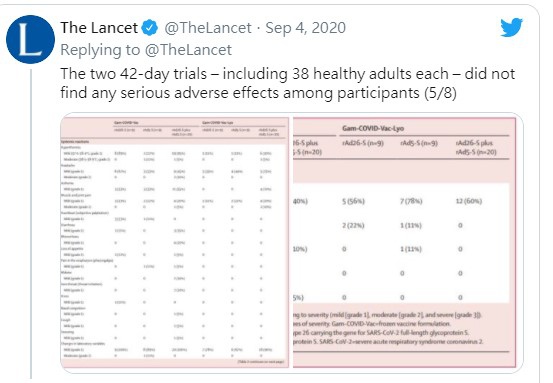Click the 12 (60%) table cell
This screenshot has height=383, width=553.
(x=469, y=201)
